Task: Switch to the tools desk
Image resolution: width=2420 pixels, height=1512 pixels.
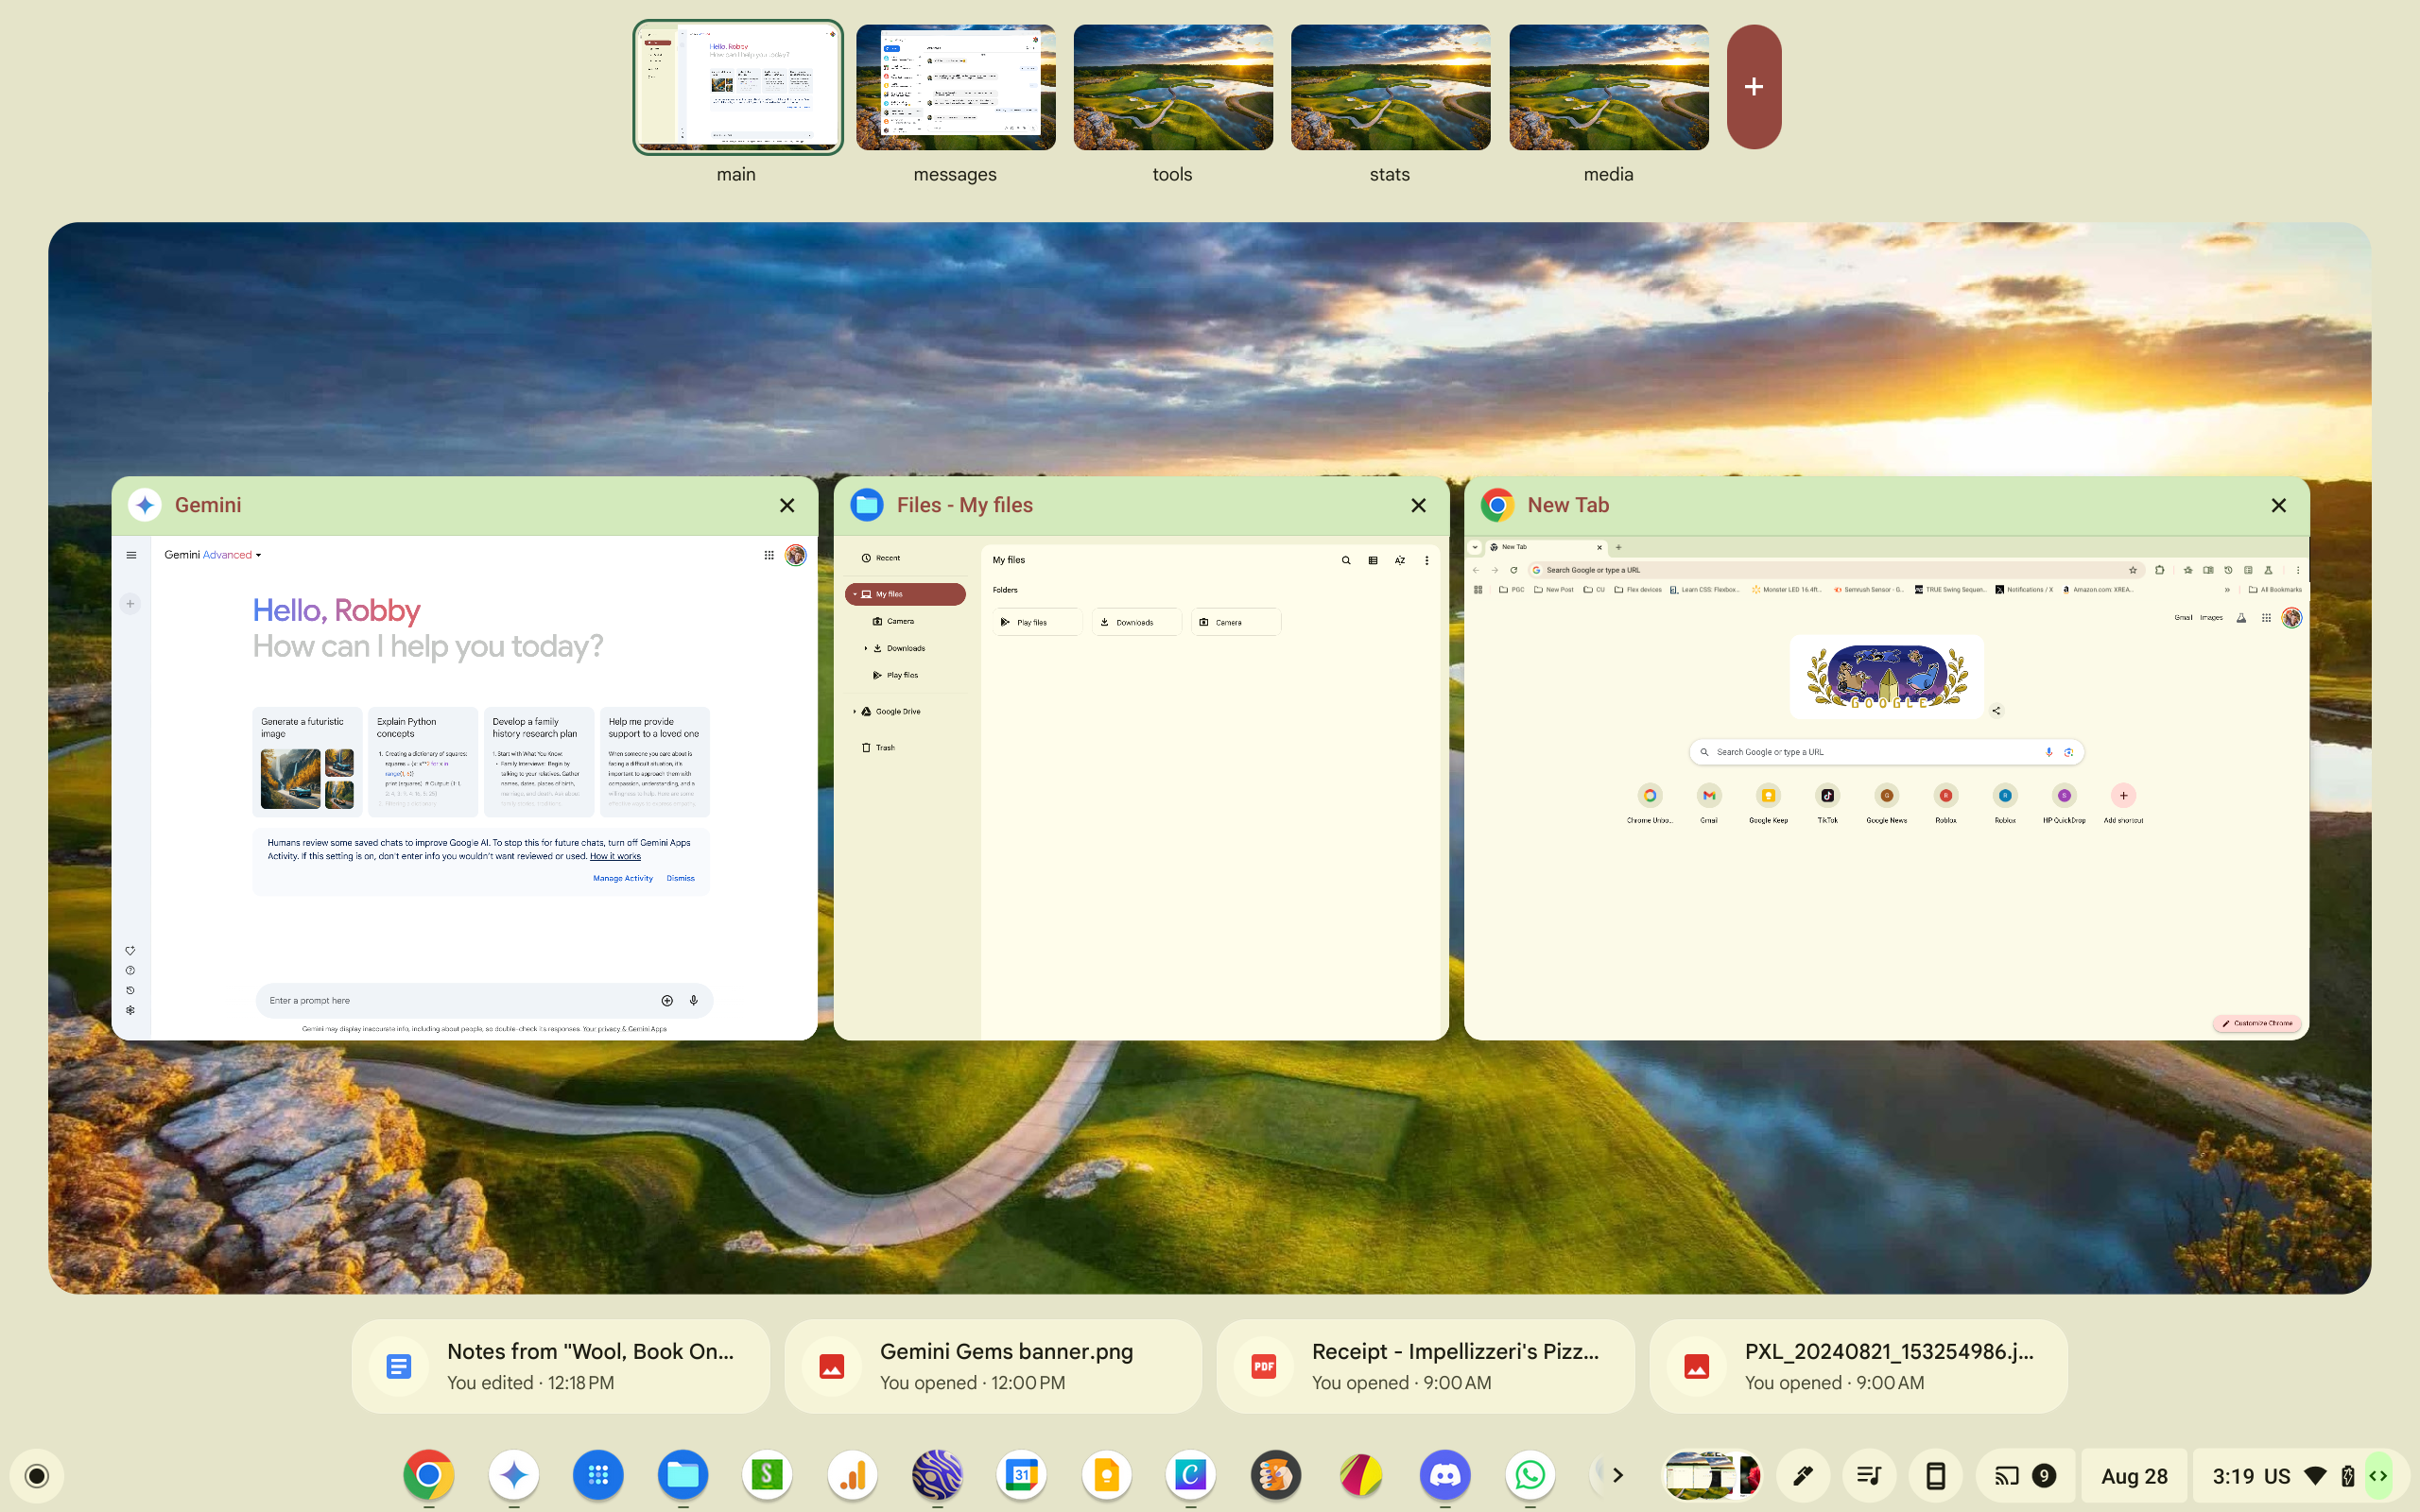Action: click(1172, 88)
